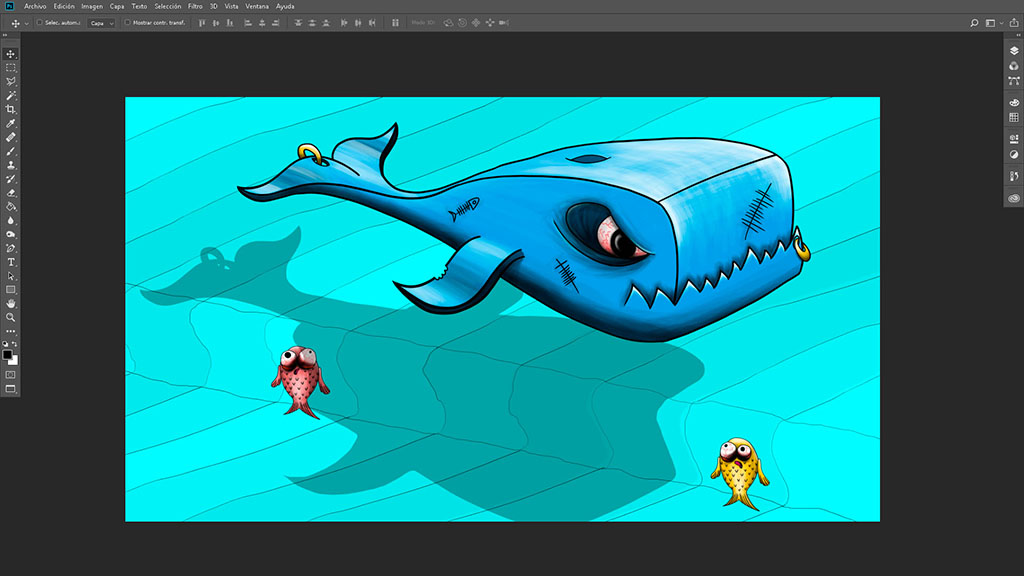
Task: Open the Creative Cloud Libraries panel
Action: point(1014,198)
